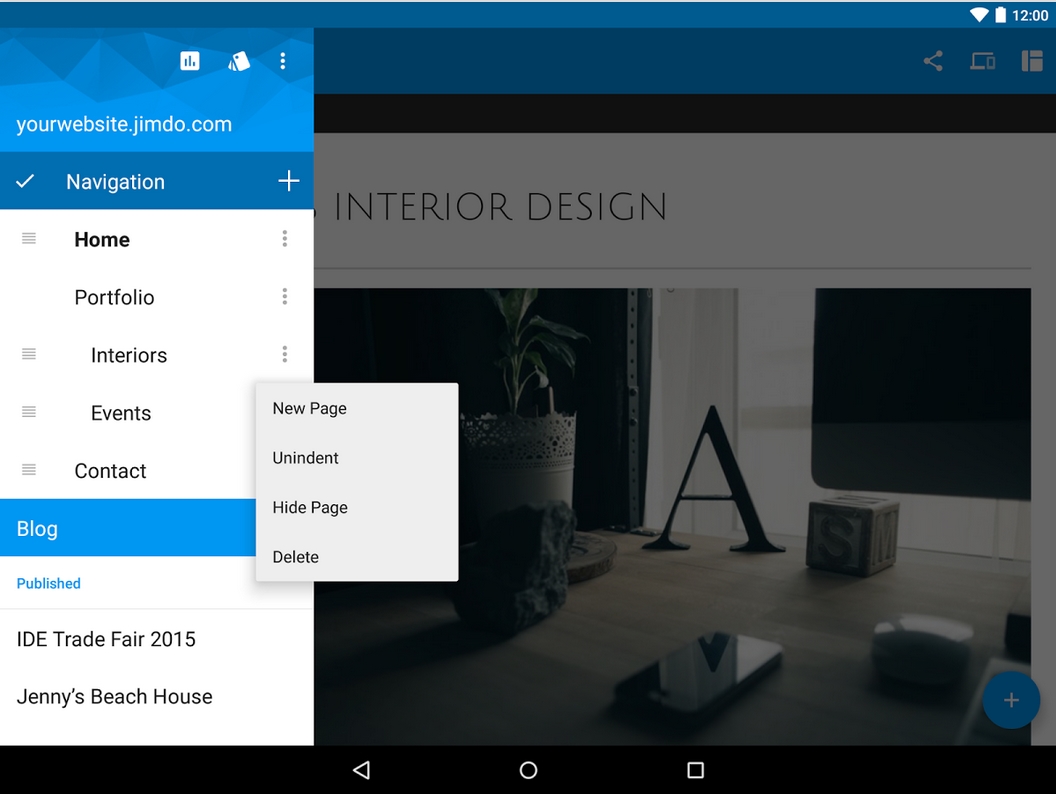Viewport: 1056px width, 794px height.
Task: Open the drawer overflow menu
Action: tap(283, 61)
